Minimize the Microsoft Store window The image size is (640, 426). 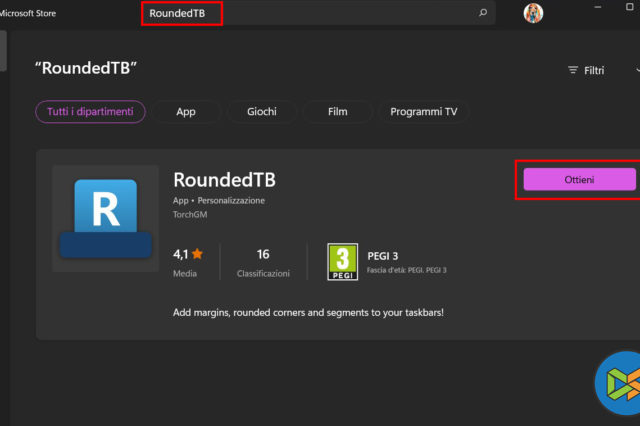click(x=598, y=7)
